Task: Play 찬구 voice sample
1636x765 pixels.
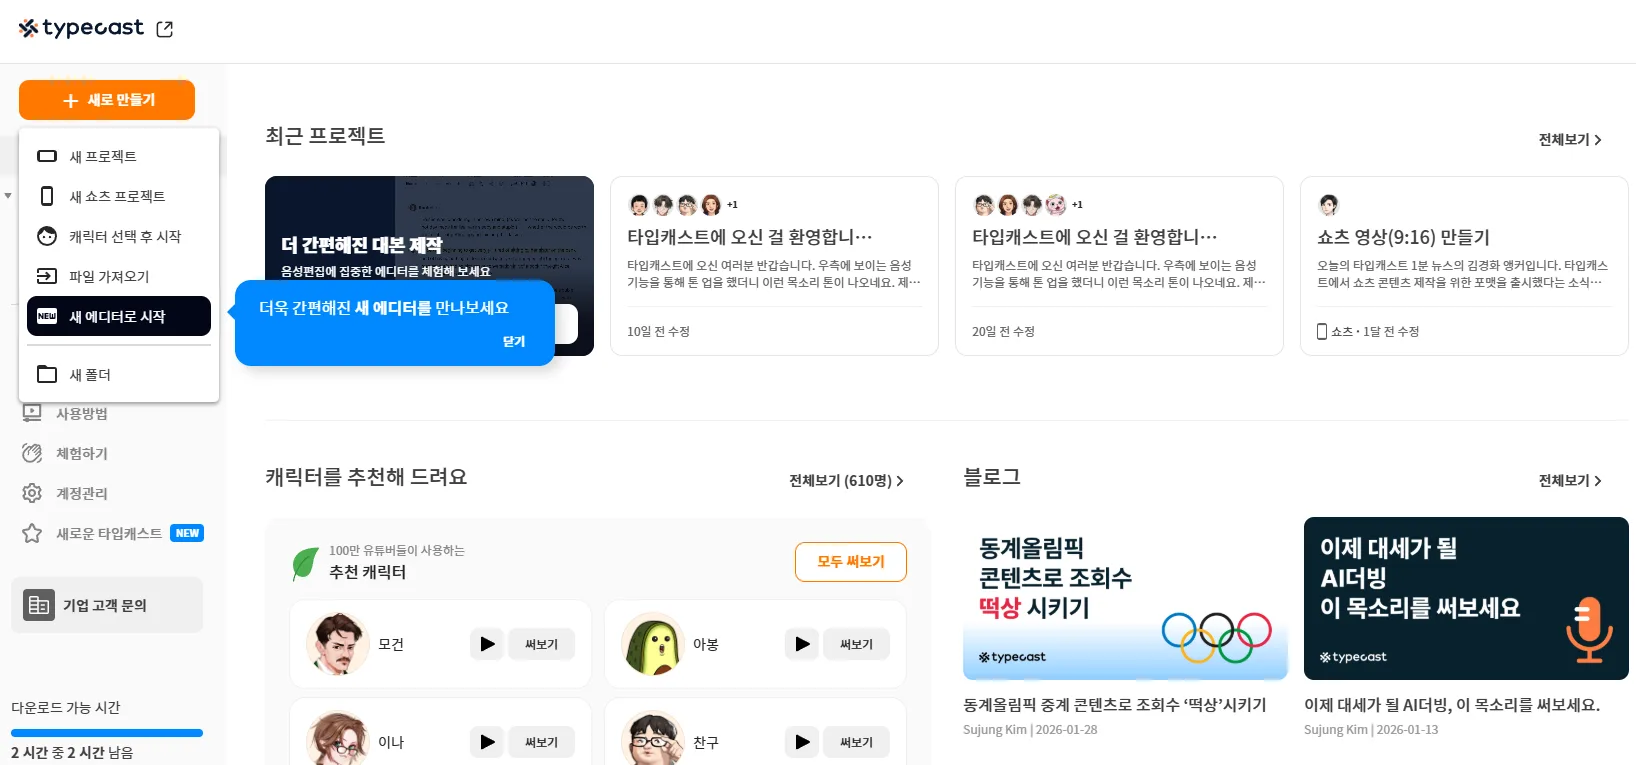Action: [x=802, y=742]
